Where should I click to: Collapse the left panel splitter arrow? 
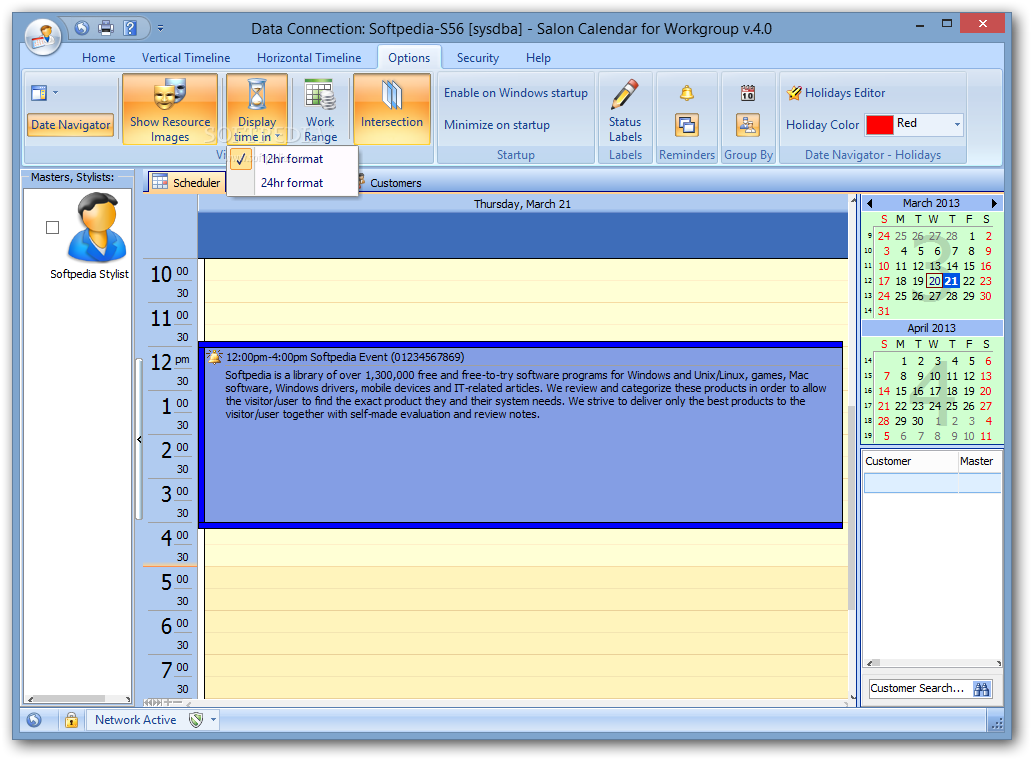[x=139, y=439]
